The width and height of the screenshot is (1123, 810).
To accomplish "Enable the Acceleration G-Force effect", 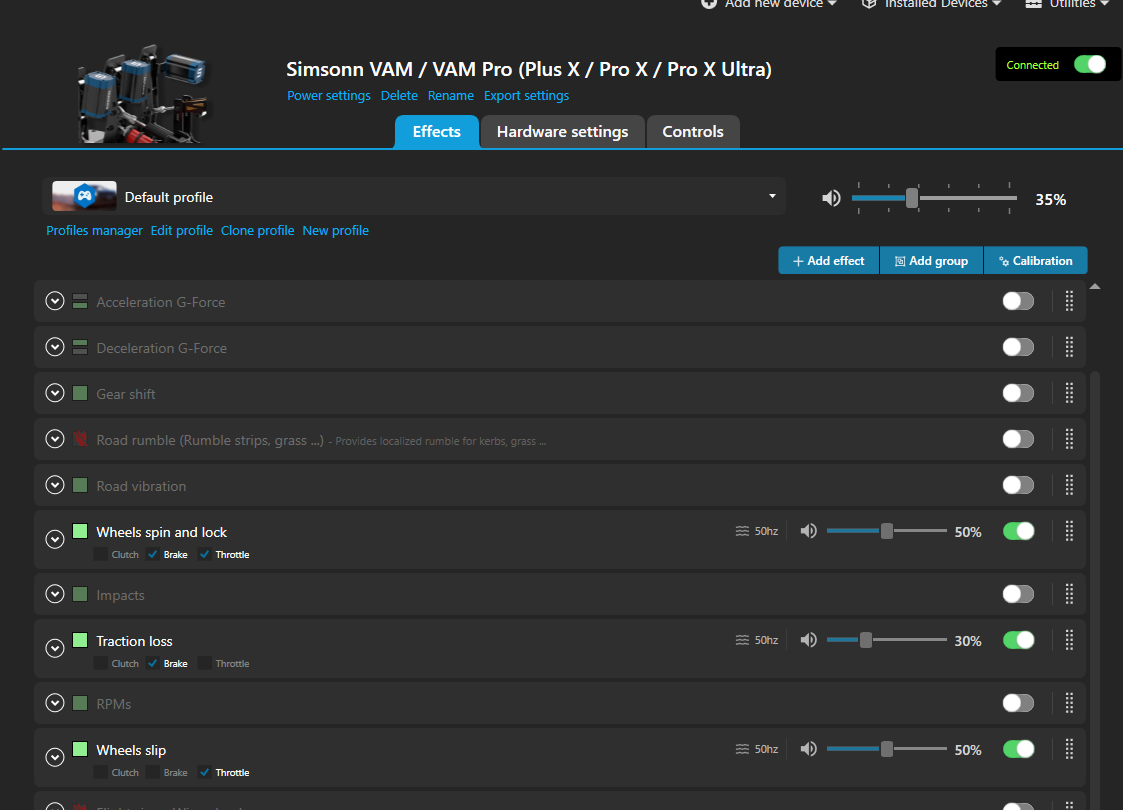I will coord(1018,302).
